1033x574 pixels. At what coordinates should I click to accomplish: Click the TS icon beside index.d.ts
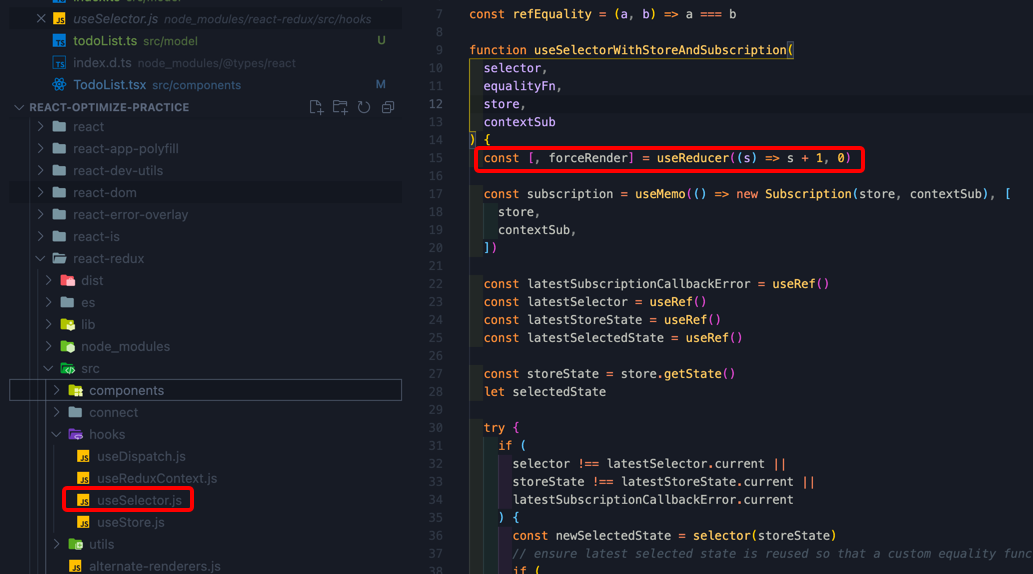tap(59, 63)
